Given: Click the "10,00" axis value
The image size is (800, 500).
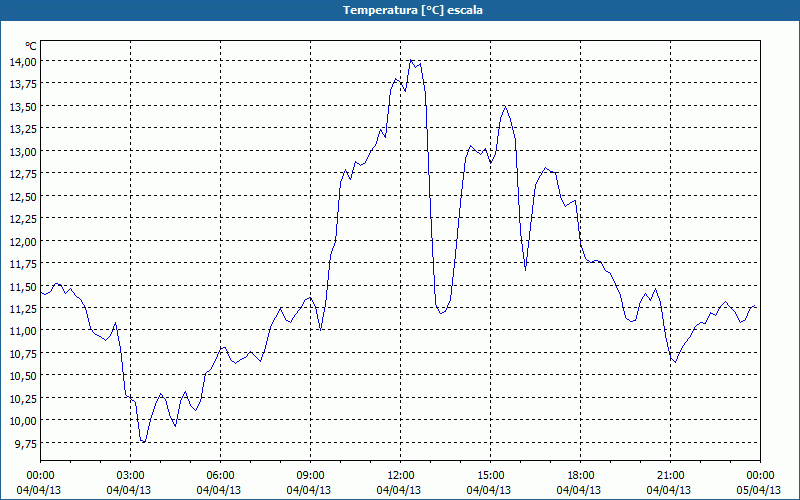Looking at the screenshot, I should point(23,420).
